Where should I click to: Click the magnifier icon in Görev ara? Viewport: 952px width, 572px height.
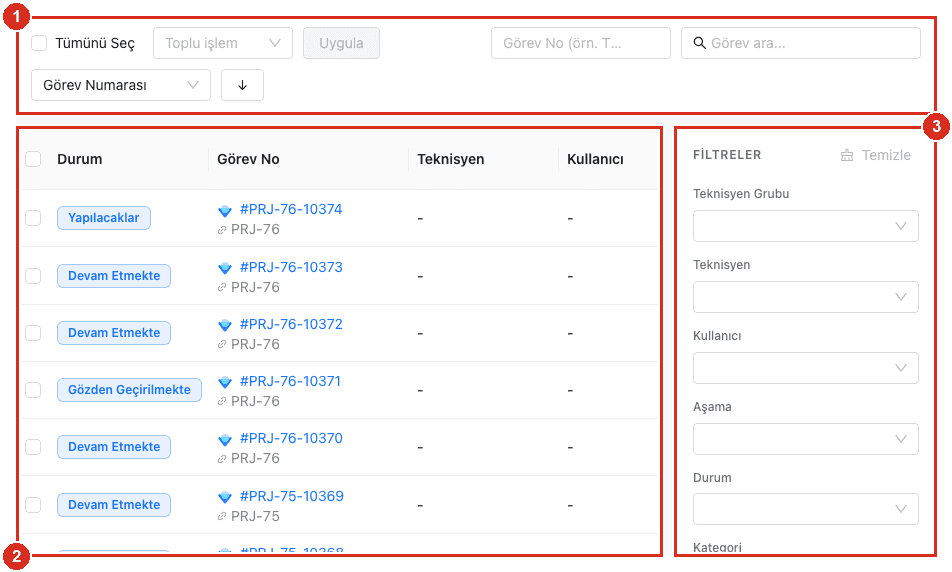pos(699,43)
